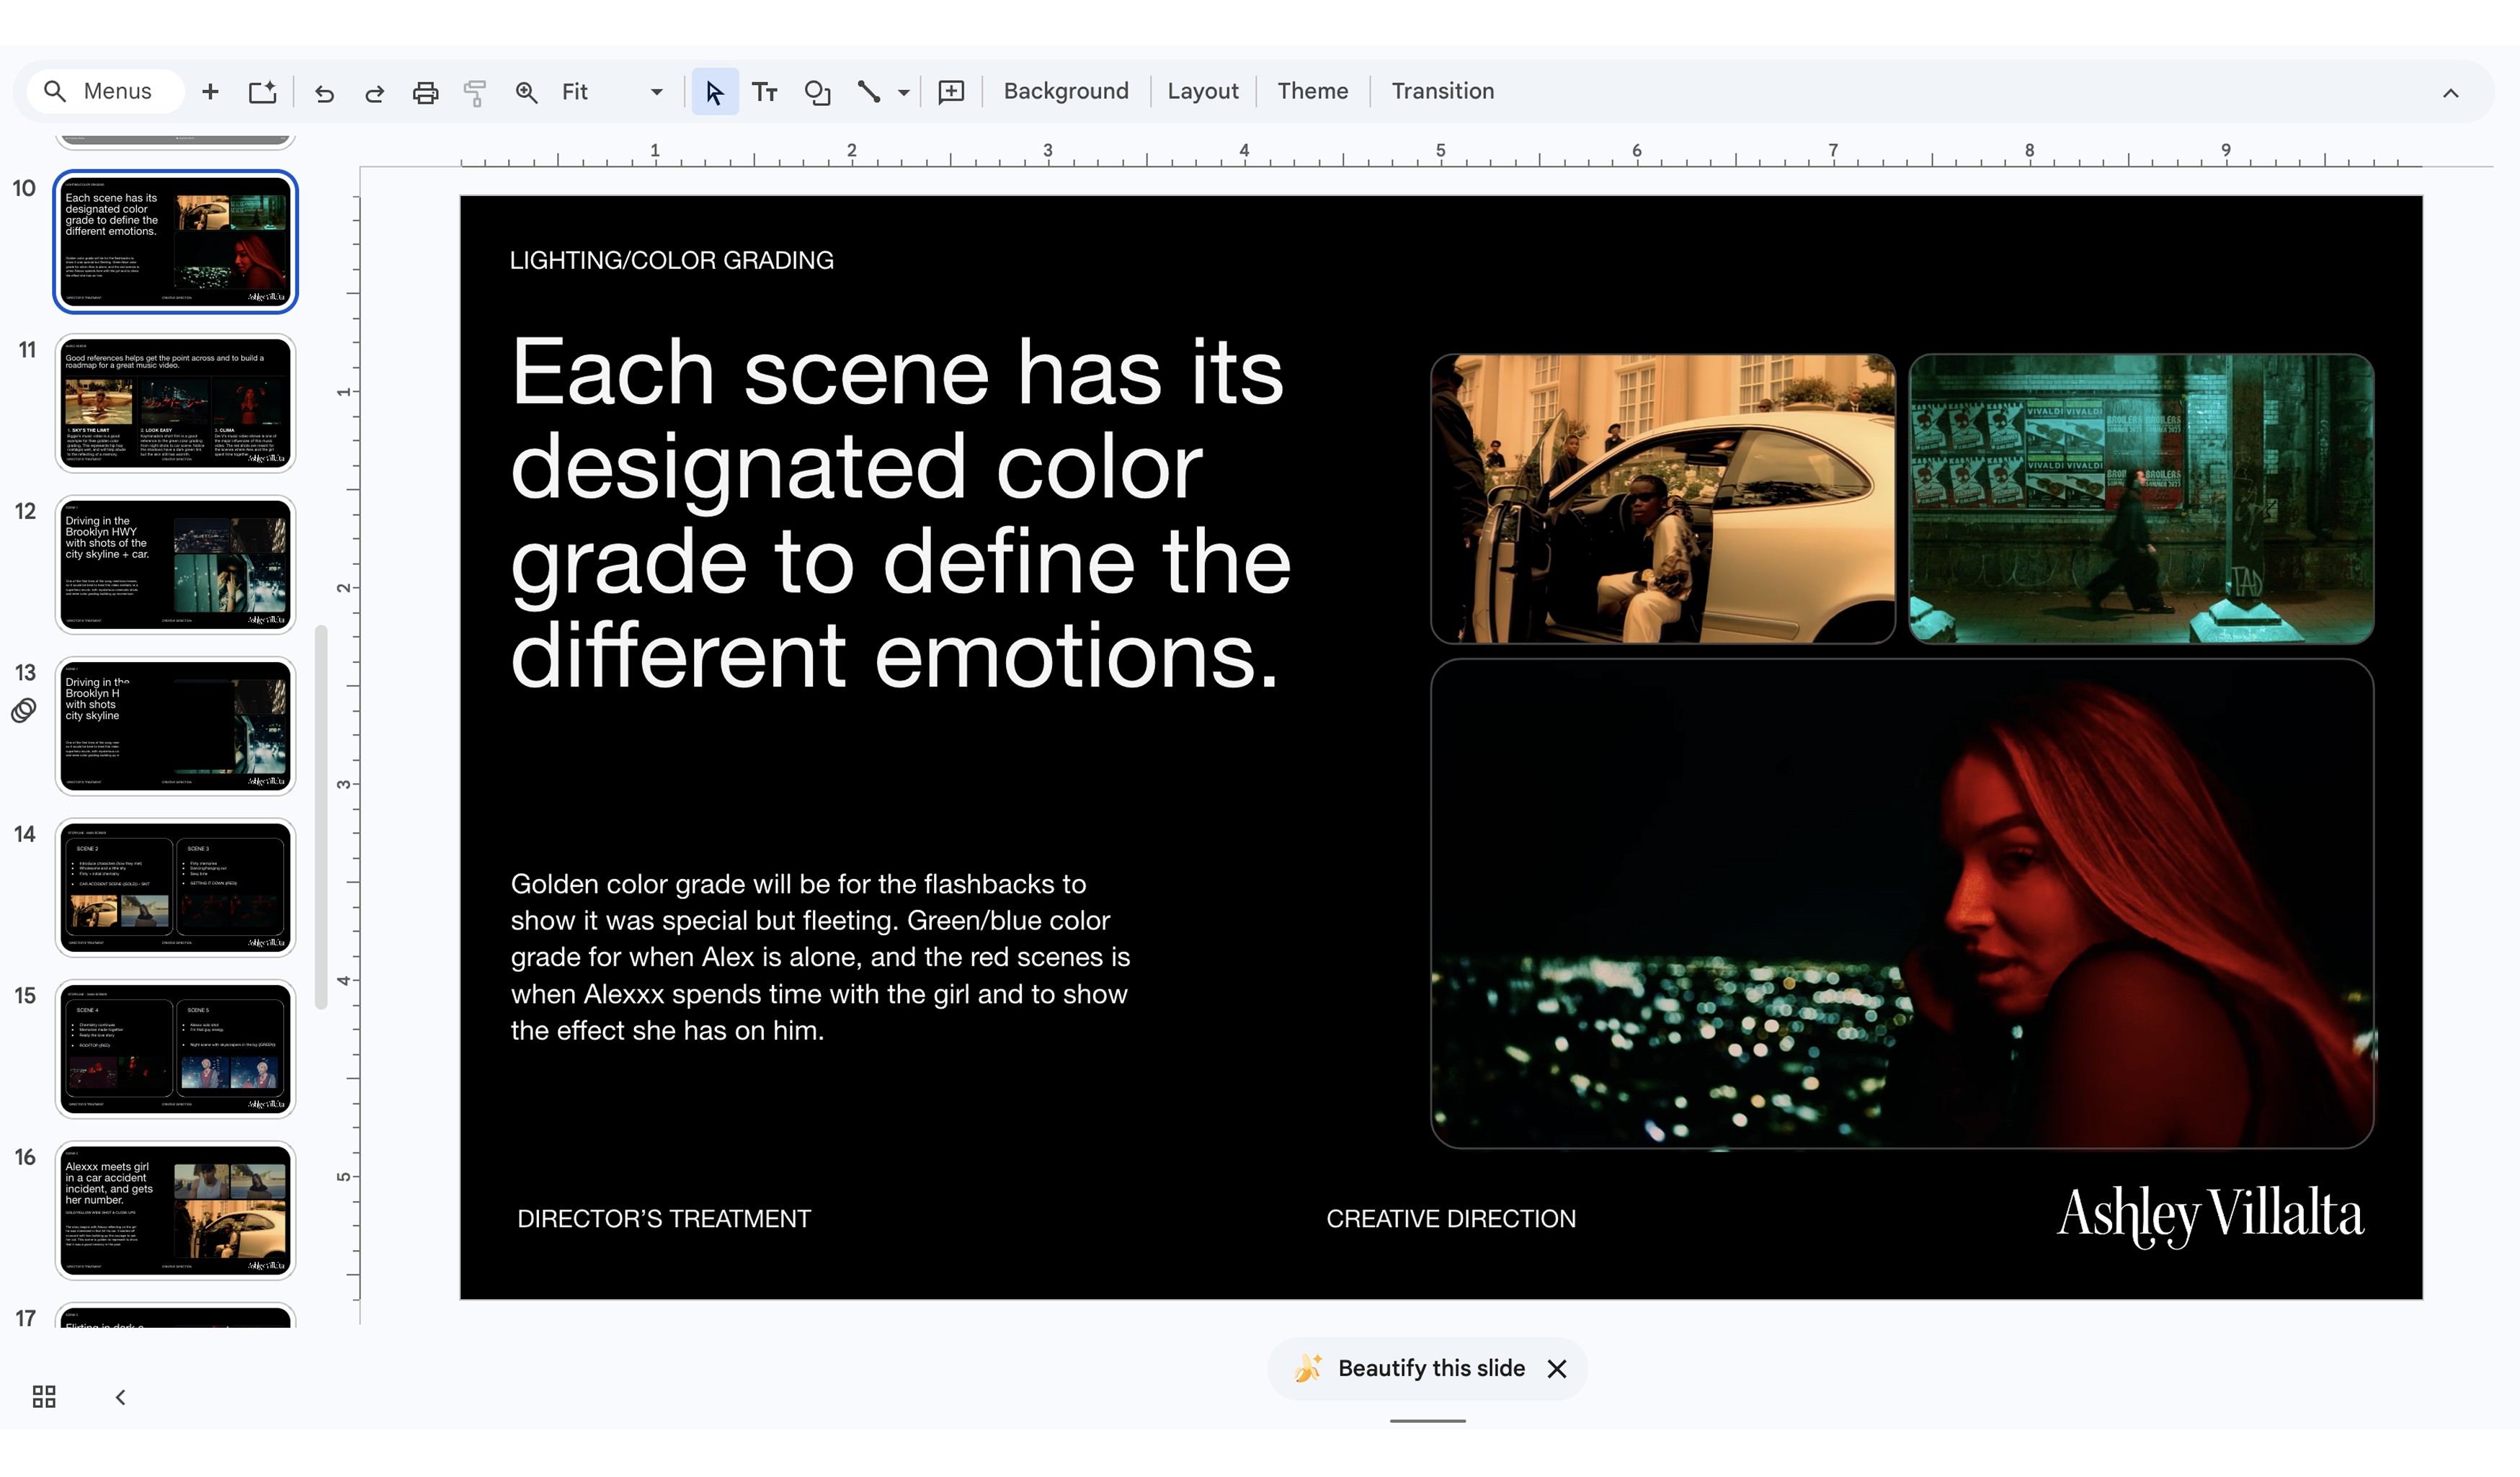Select slide 12 thumbnail about Brooklyn HWY
Image resolution: width=2520 pixels, height=1477 pixels.
(x=175, y=565)
